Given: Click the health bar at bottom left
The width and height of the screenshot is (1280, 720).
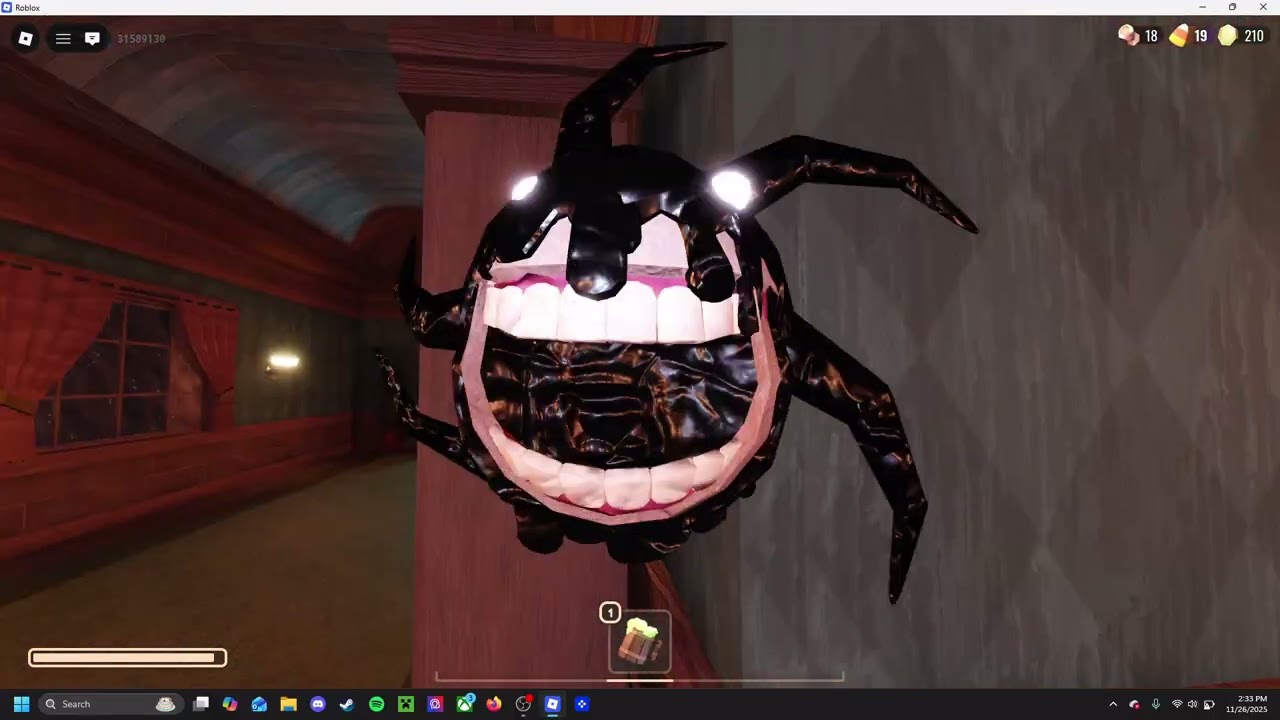Looking at the screenshot, I should (x=128, y=657).
